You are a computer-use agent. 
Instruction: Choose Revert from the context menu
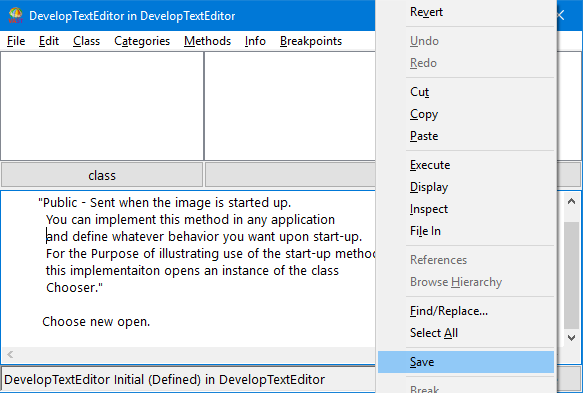point(466,12)
